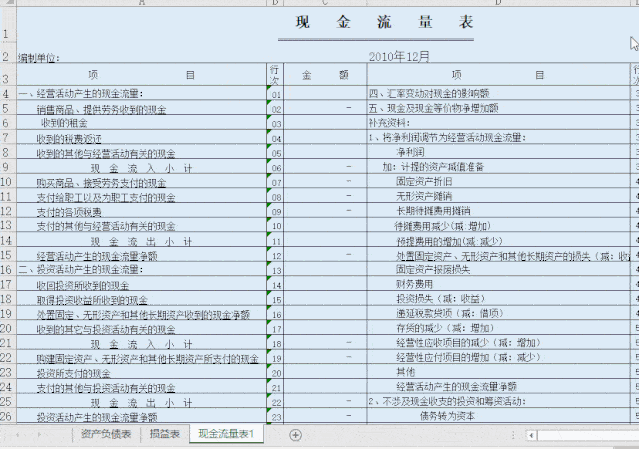
Task: Select the 现金流量表1 sheet tab
Action: [x=226, y=434]
